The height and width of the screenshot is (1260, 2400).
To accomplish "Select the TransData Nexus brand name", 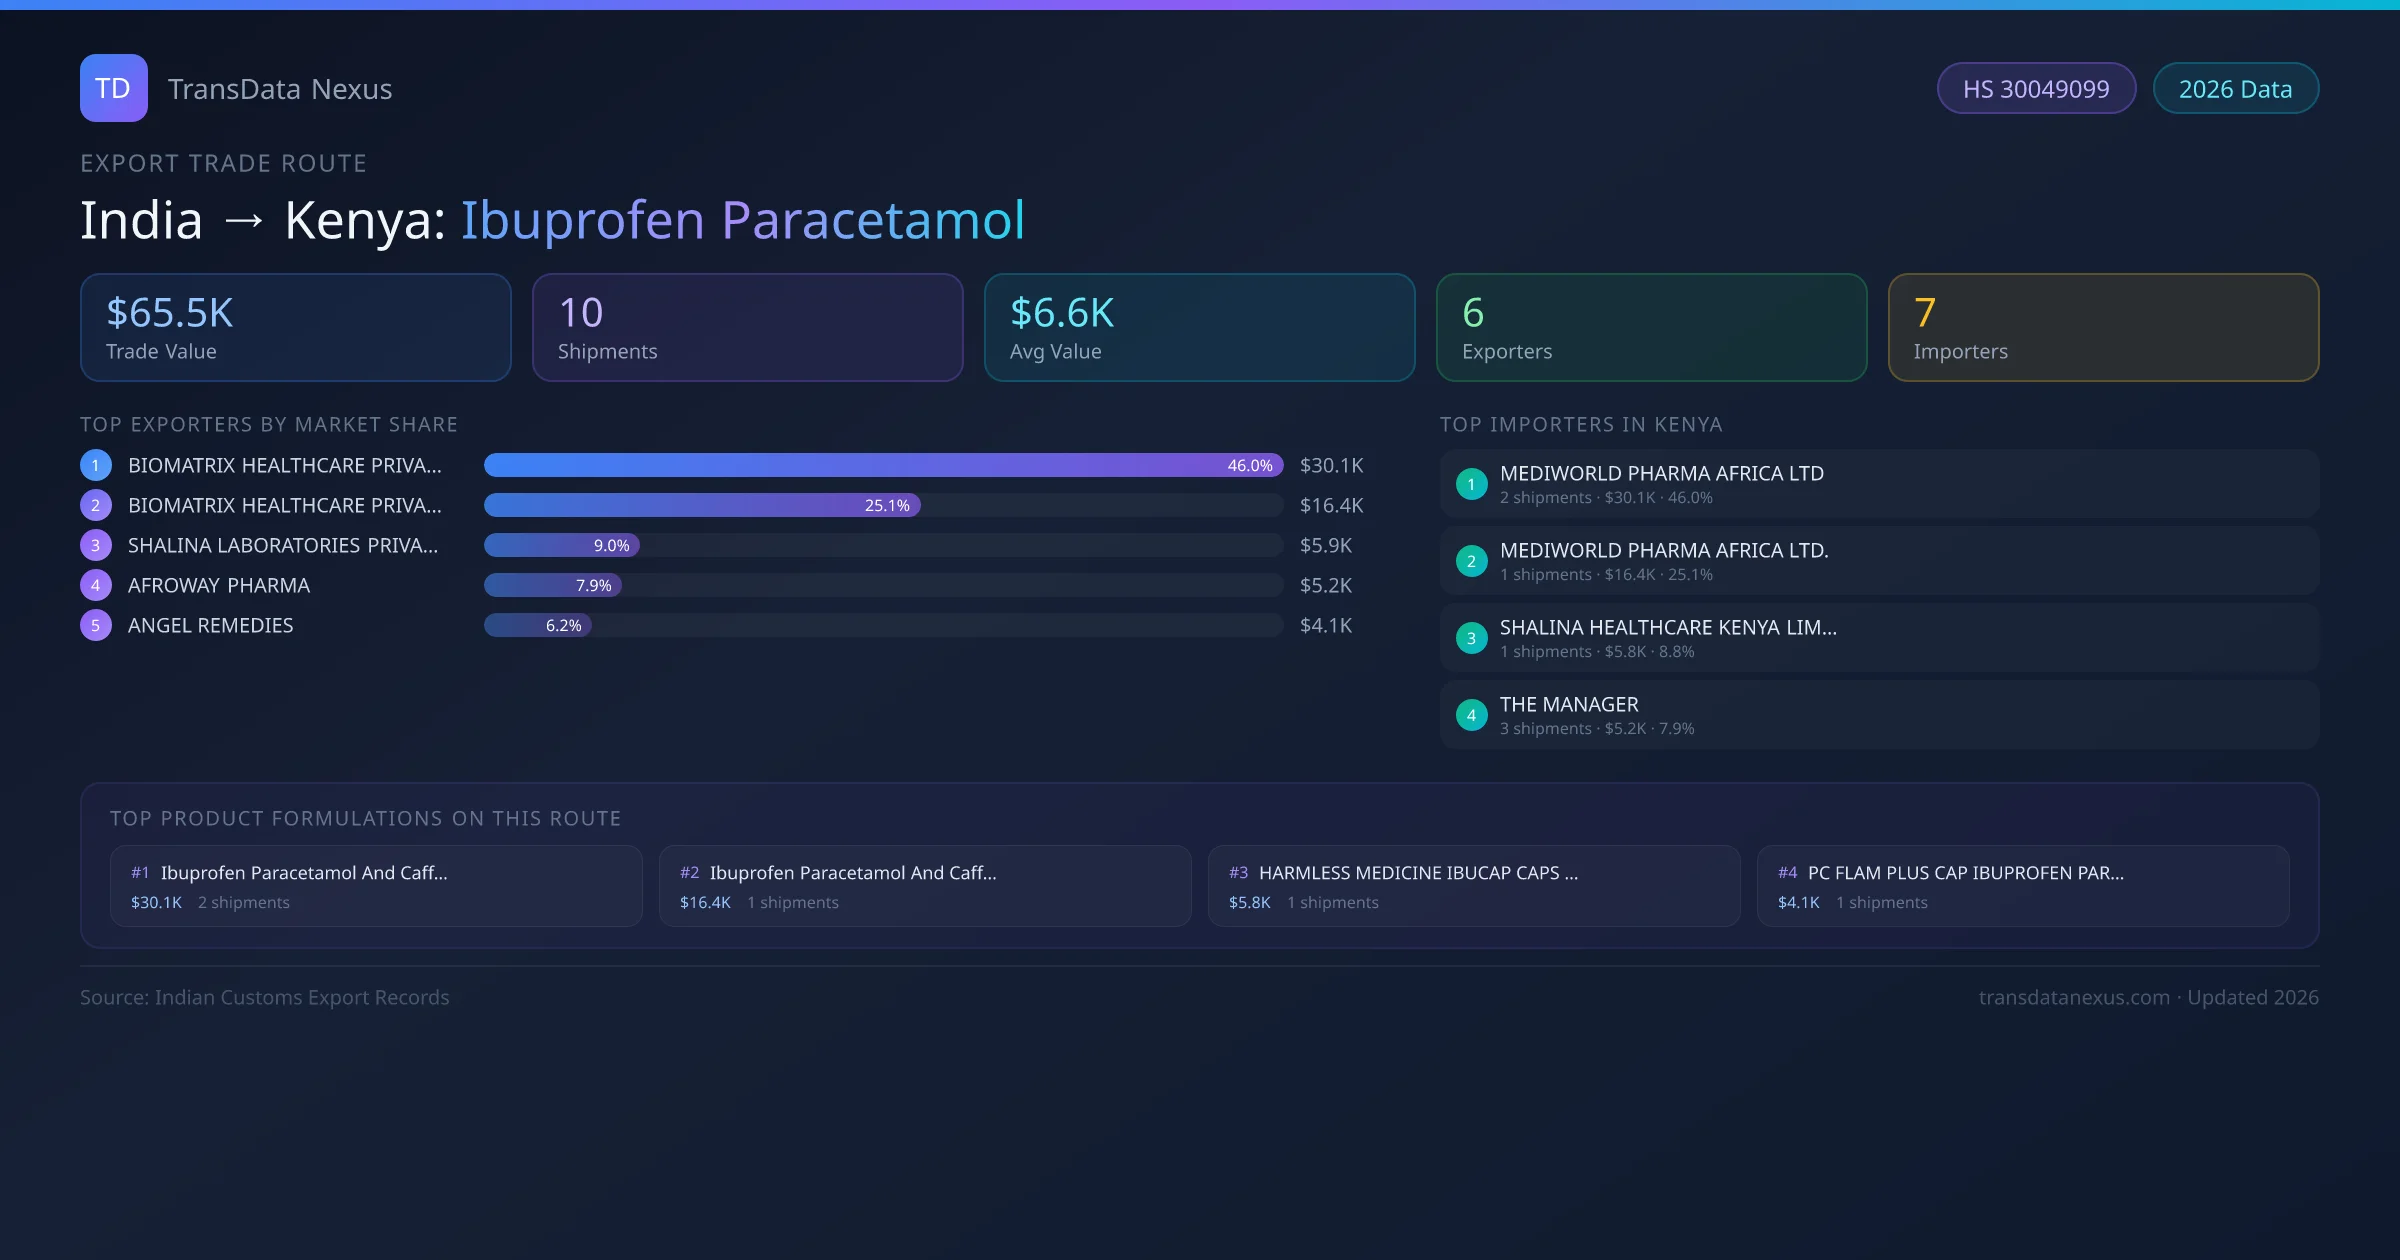I will 280,89.
